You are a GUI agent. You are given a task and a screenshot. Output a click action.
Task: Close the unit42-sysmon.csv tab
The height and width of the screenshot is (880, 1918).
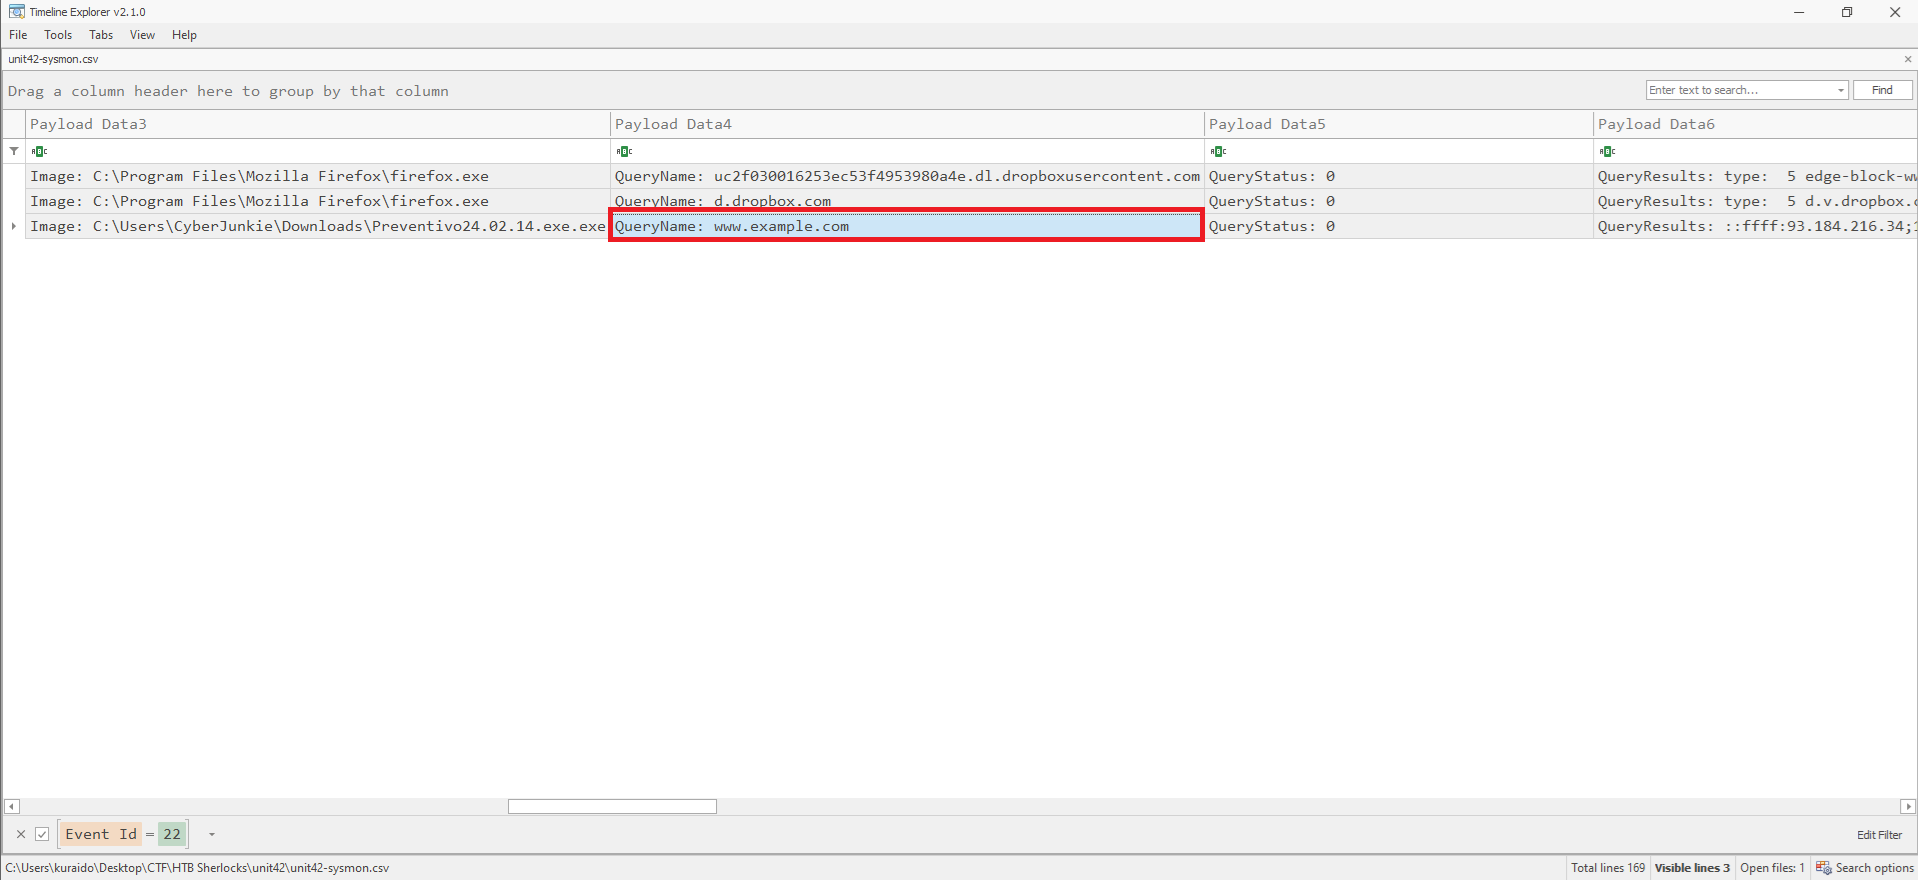(x=1907, y=59)
